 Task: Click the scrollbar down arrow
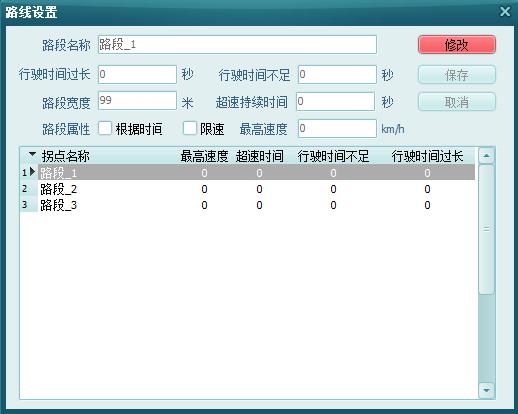487,390
